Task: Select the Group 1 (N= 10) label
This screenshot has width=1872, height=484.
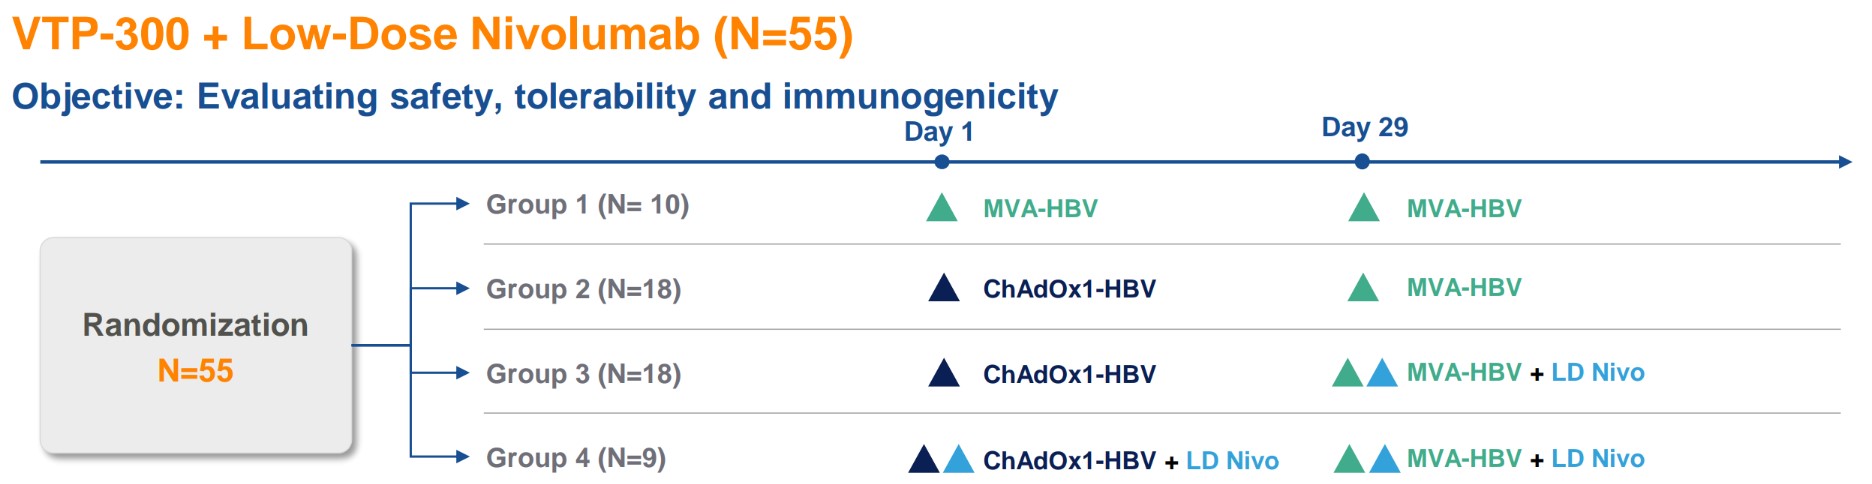Action: pyautogui.click(x=587, y=205)
